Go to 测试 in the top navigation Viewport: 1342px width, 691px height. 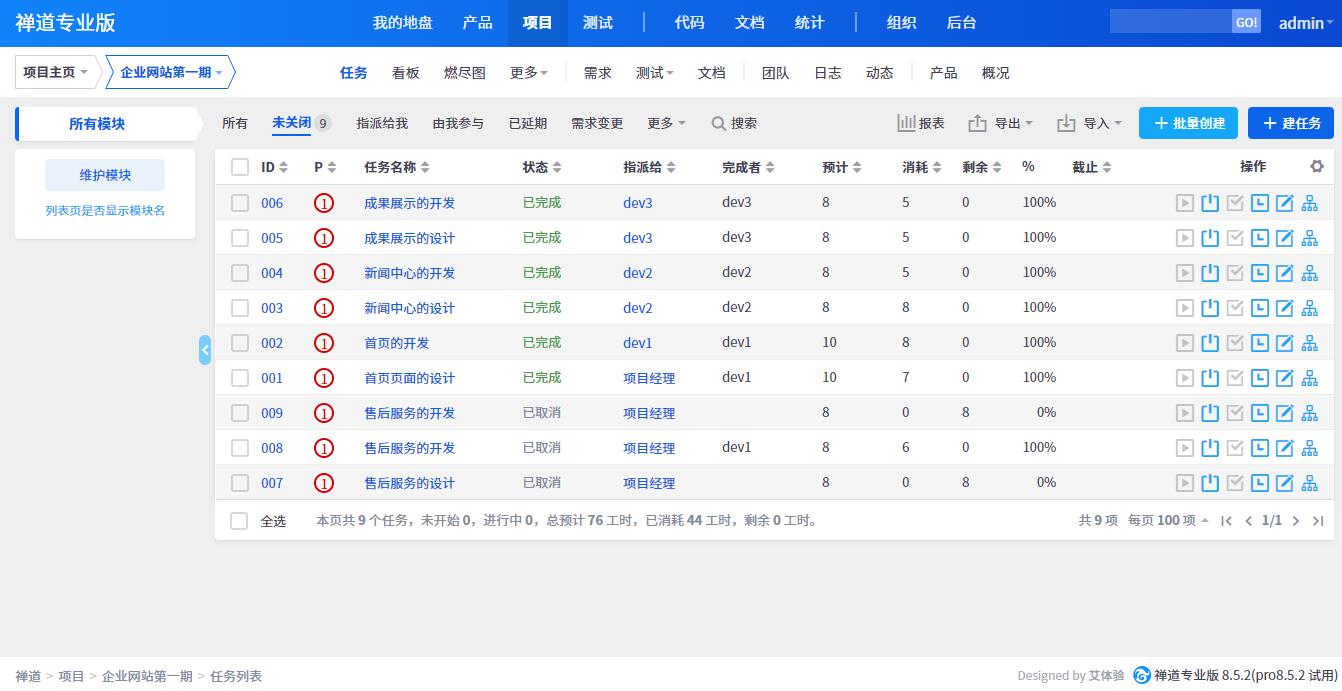point(598,23)
